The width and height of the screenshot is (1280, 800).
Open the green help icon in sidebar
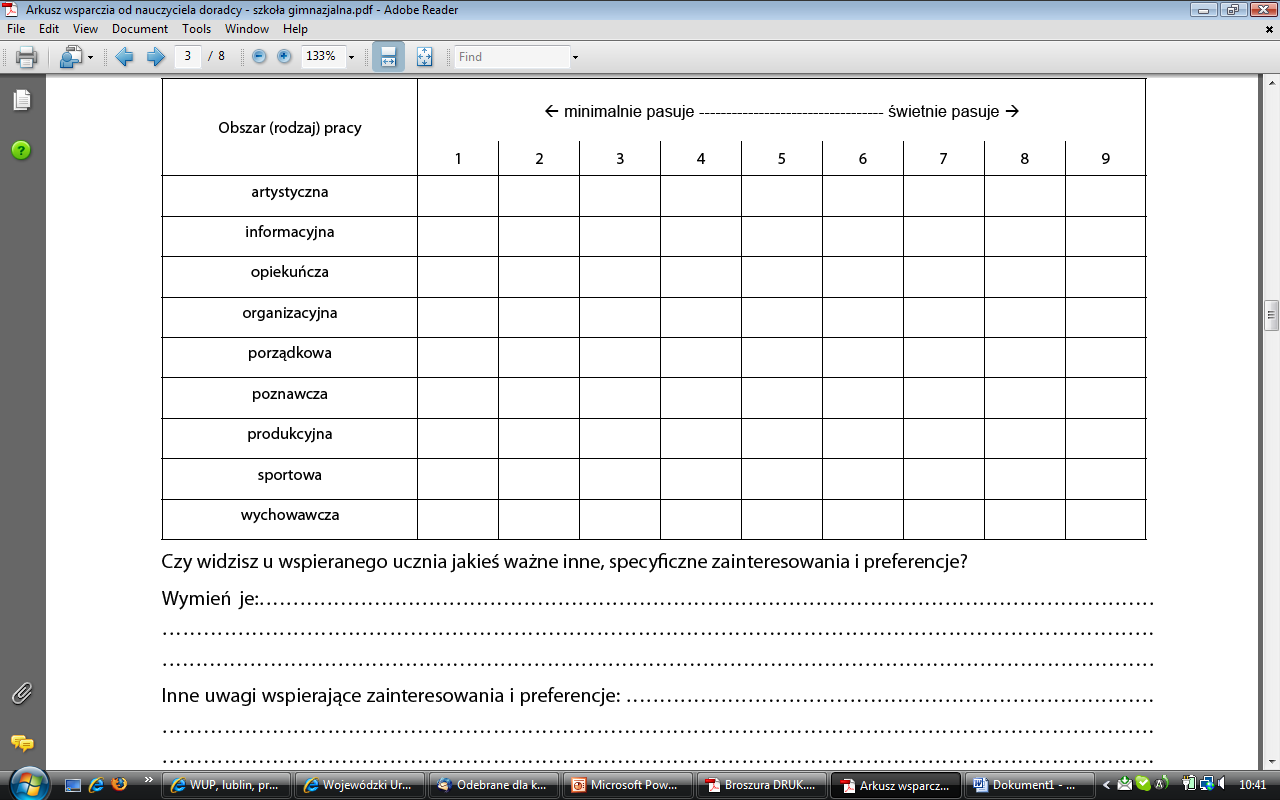(x=21, y=150)
